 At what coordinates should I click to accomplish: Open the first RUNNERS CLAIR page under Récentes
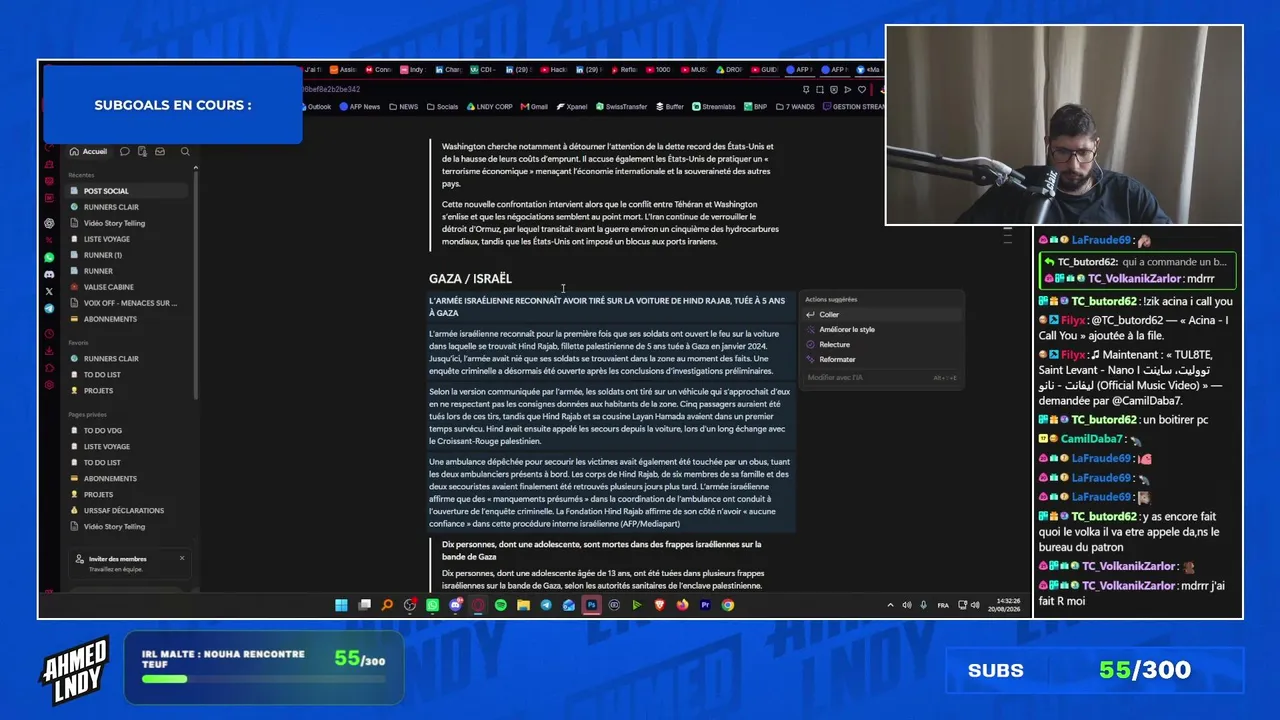click(128, 207)
